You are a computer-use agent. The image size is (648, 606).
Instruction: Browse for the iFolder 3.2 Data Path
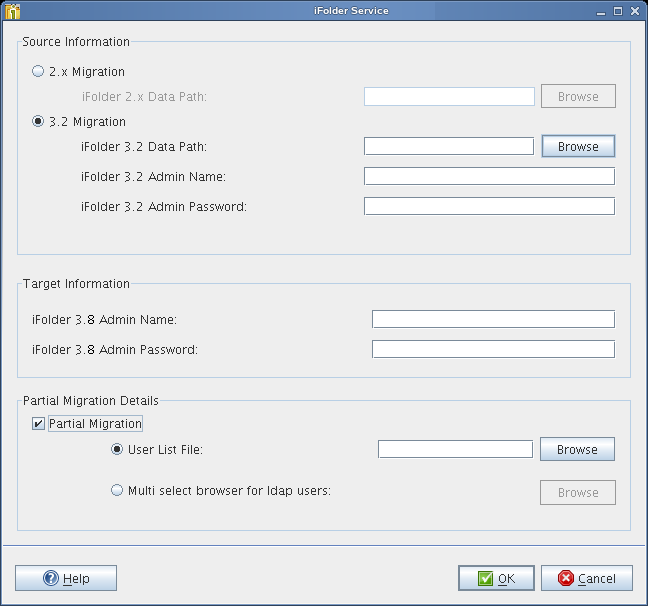coord(578,146)
